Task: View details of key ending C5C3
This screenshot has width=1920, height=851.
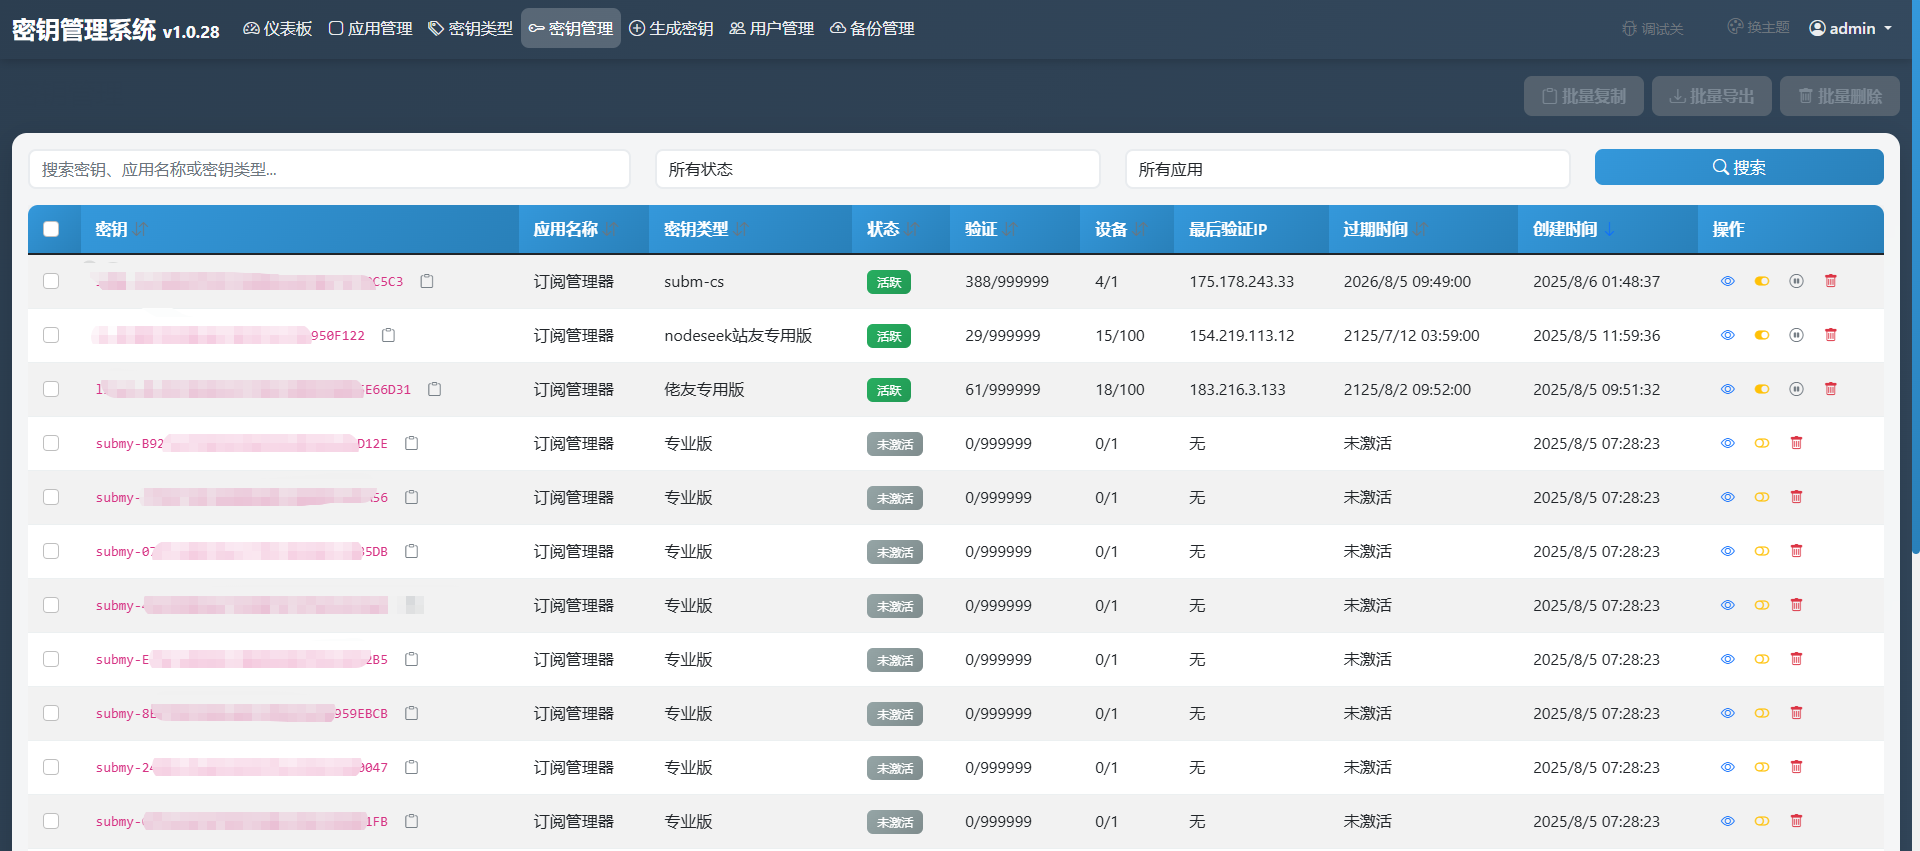Action: (1727, 281)
